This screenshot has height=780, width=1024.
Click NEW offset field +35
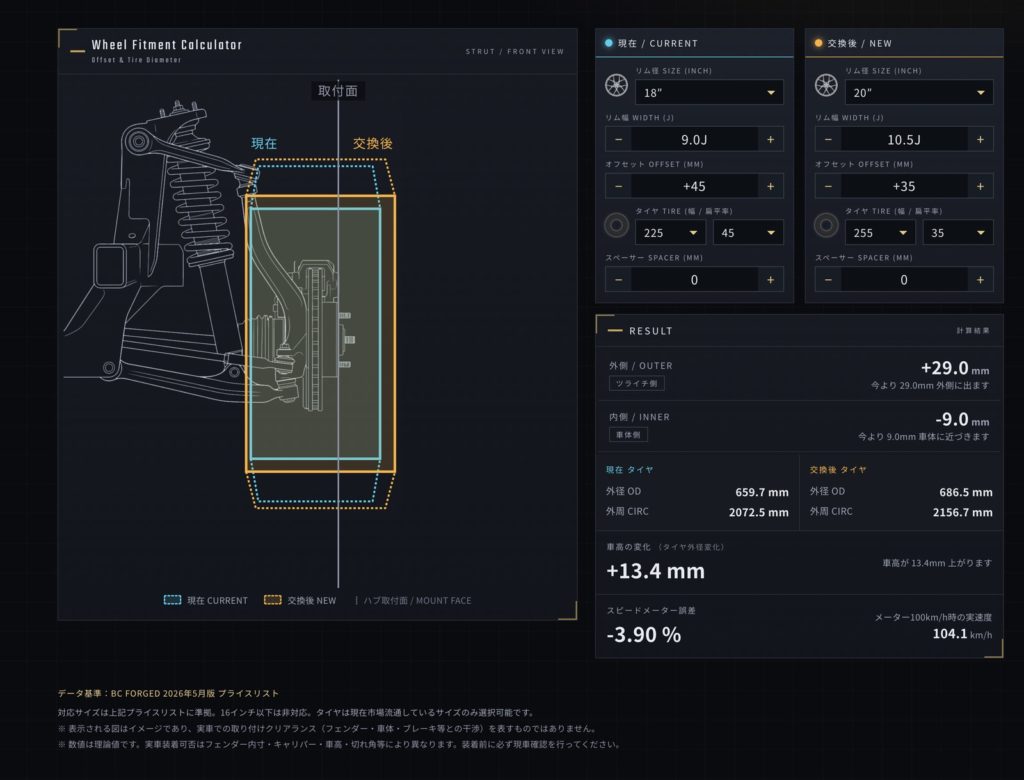pos(904,186)
